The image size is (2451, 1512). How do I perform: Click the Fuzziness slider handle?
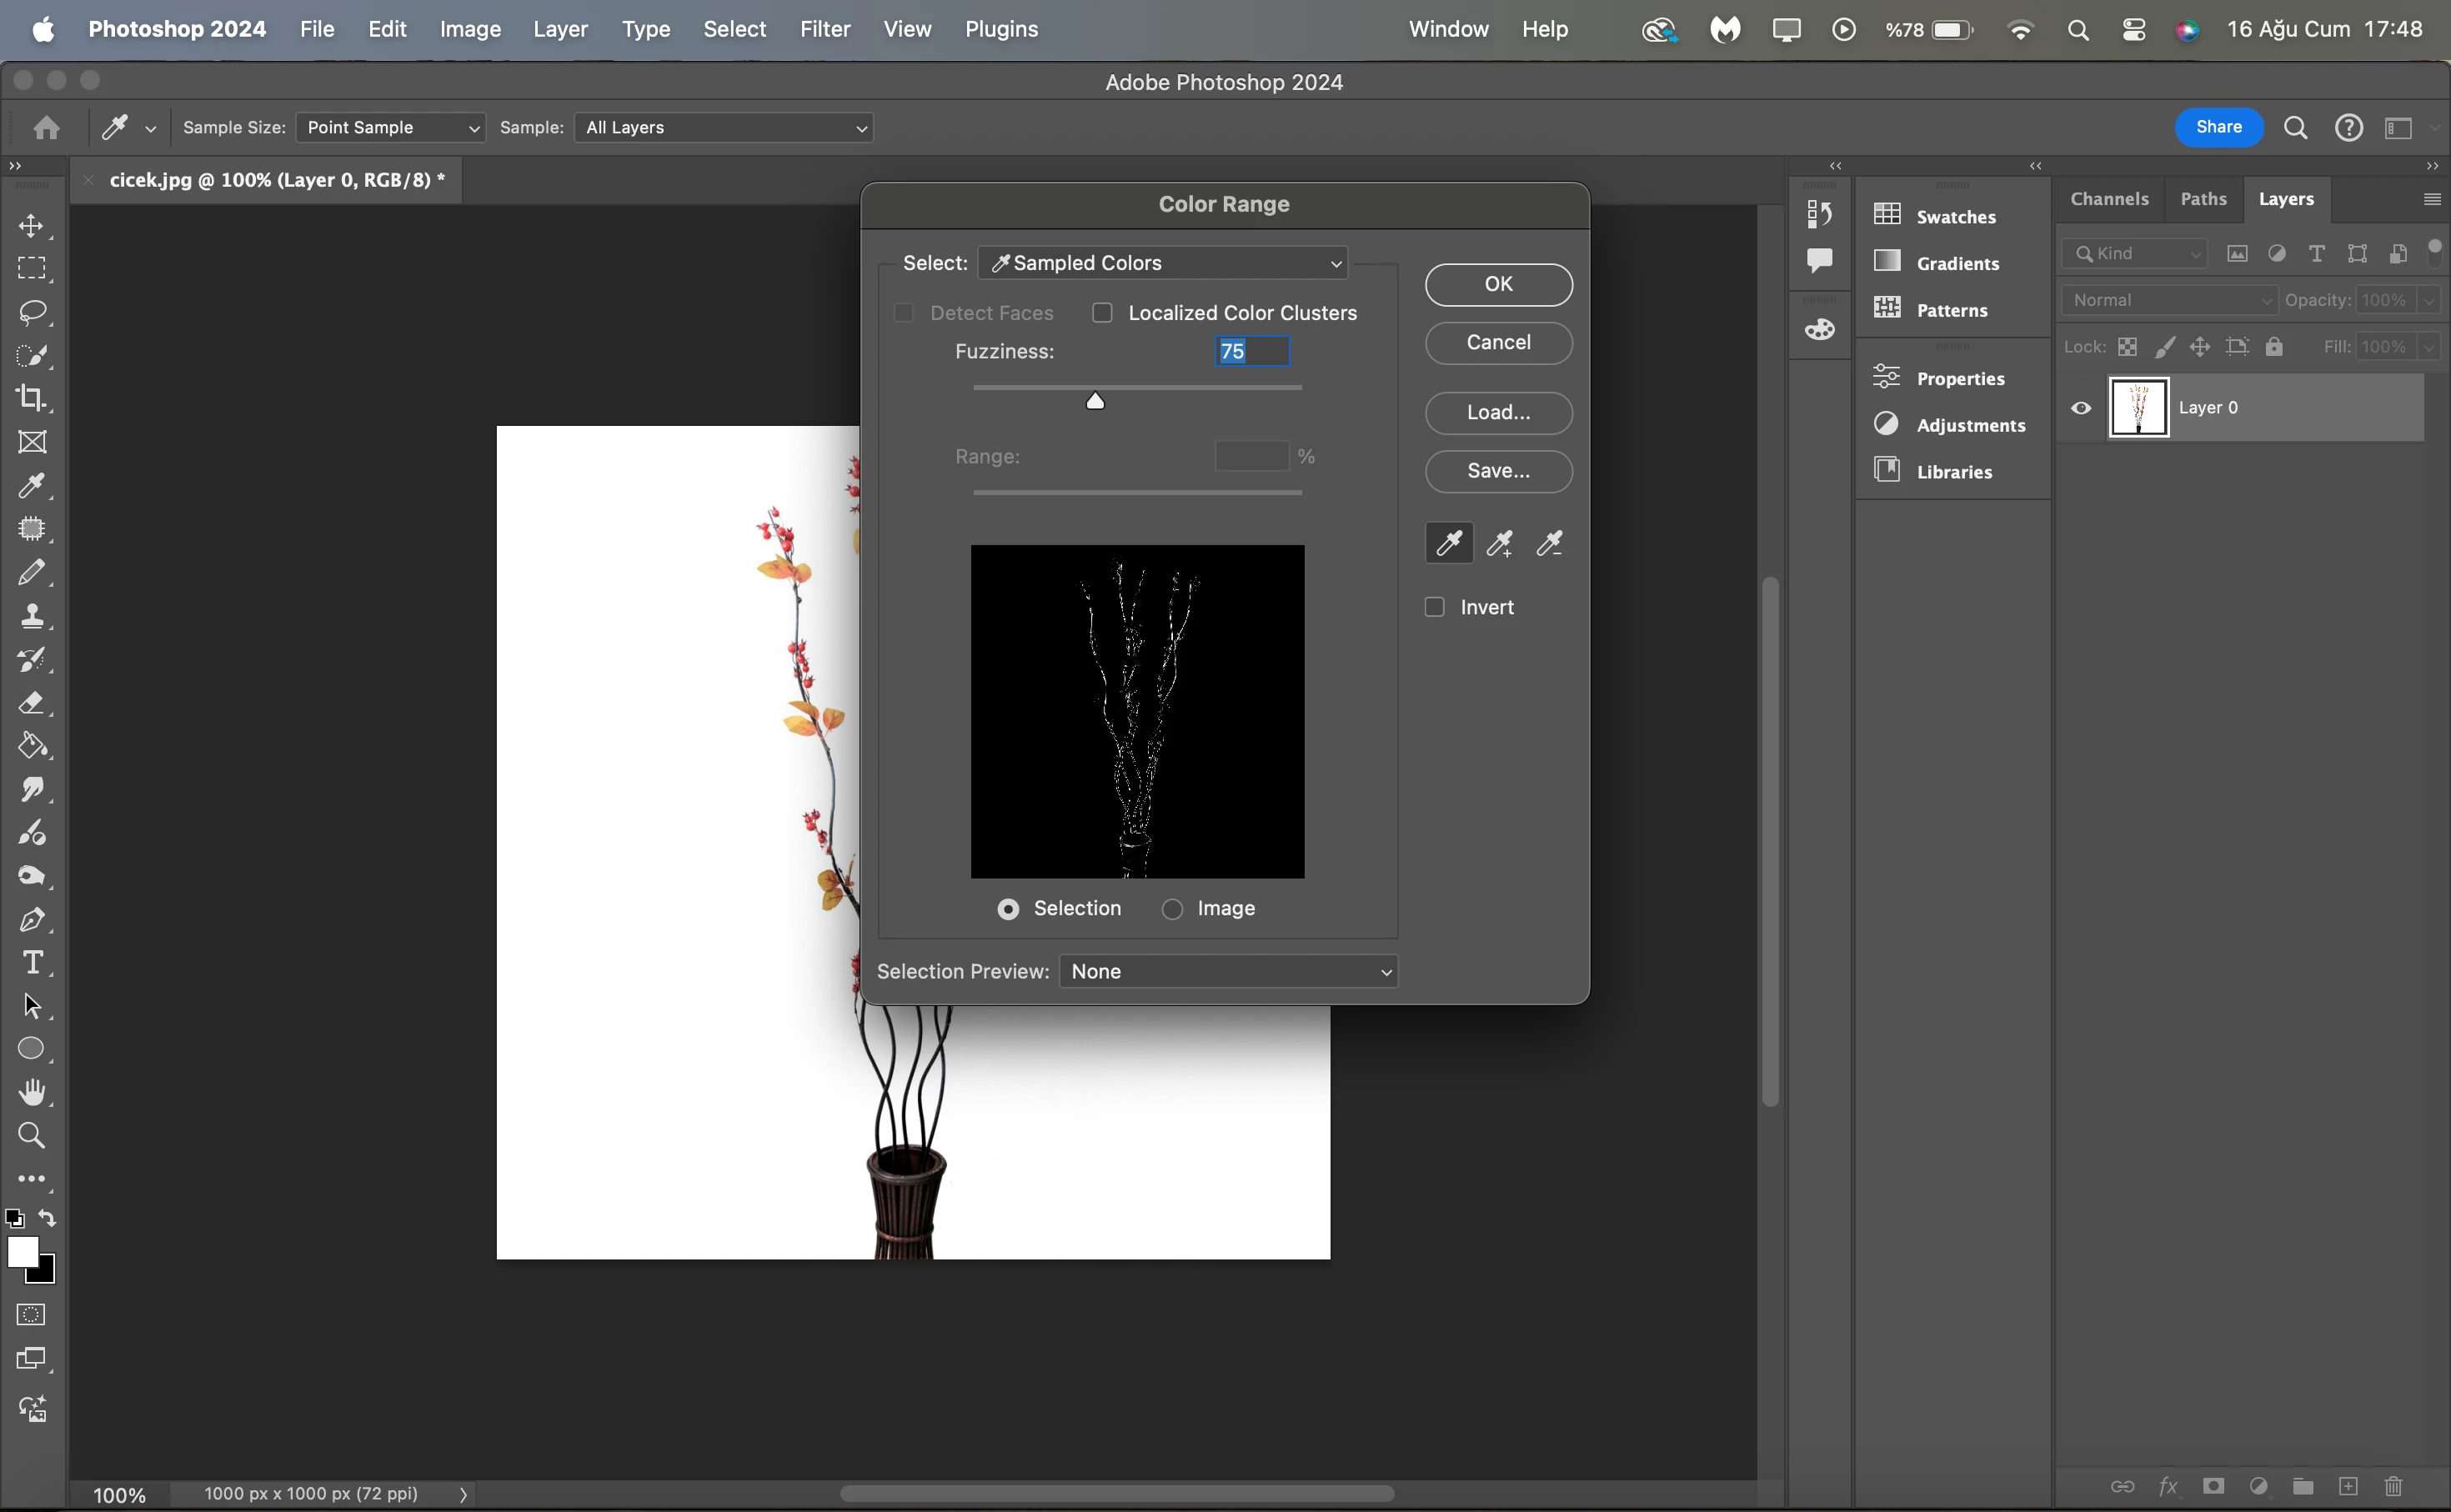[x=1095, y=401]
